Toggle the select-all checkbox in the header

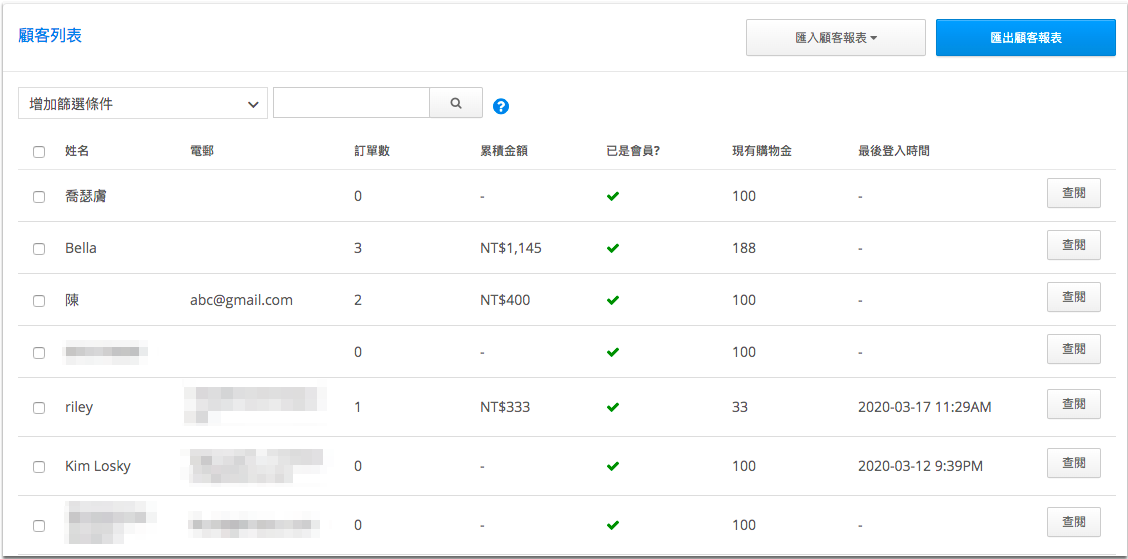point(39,152)
